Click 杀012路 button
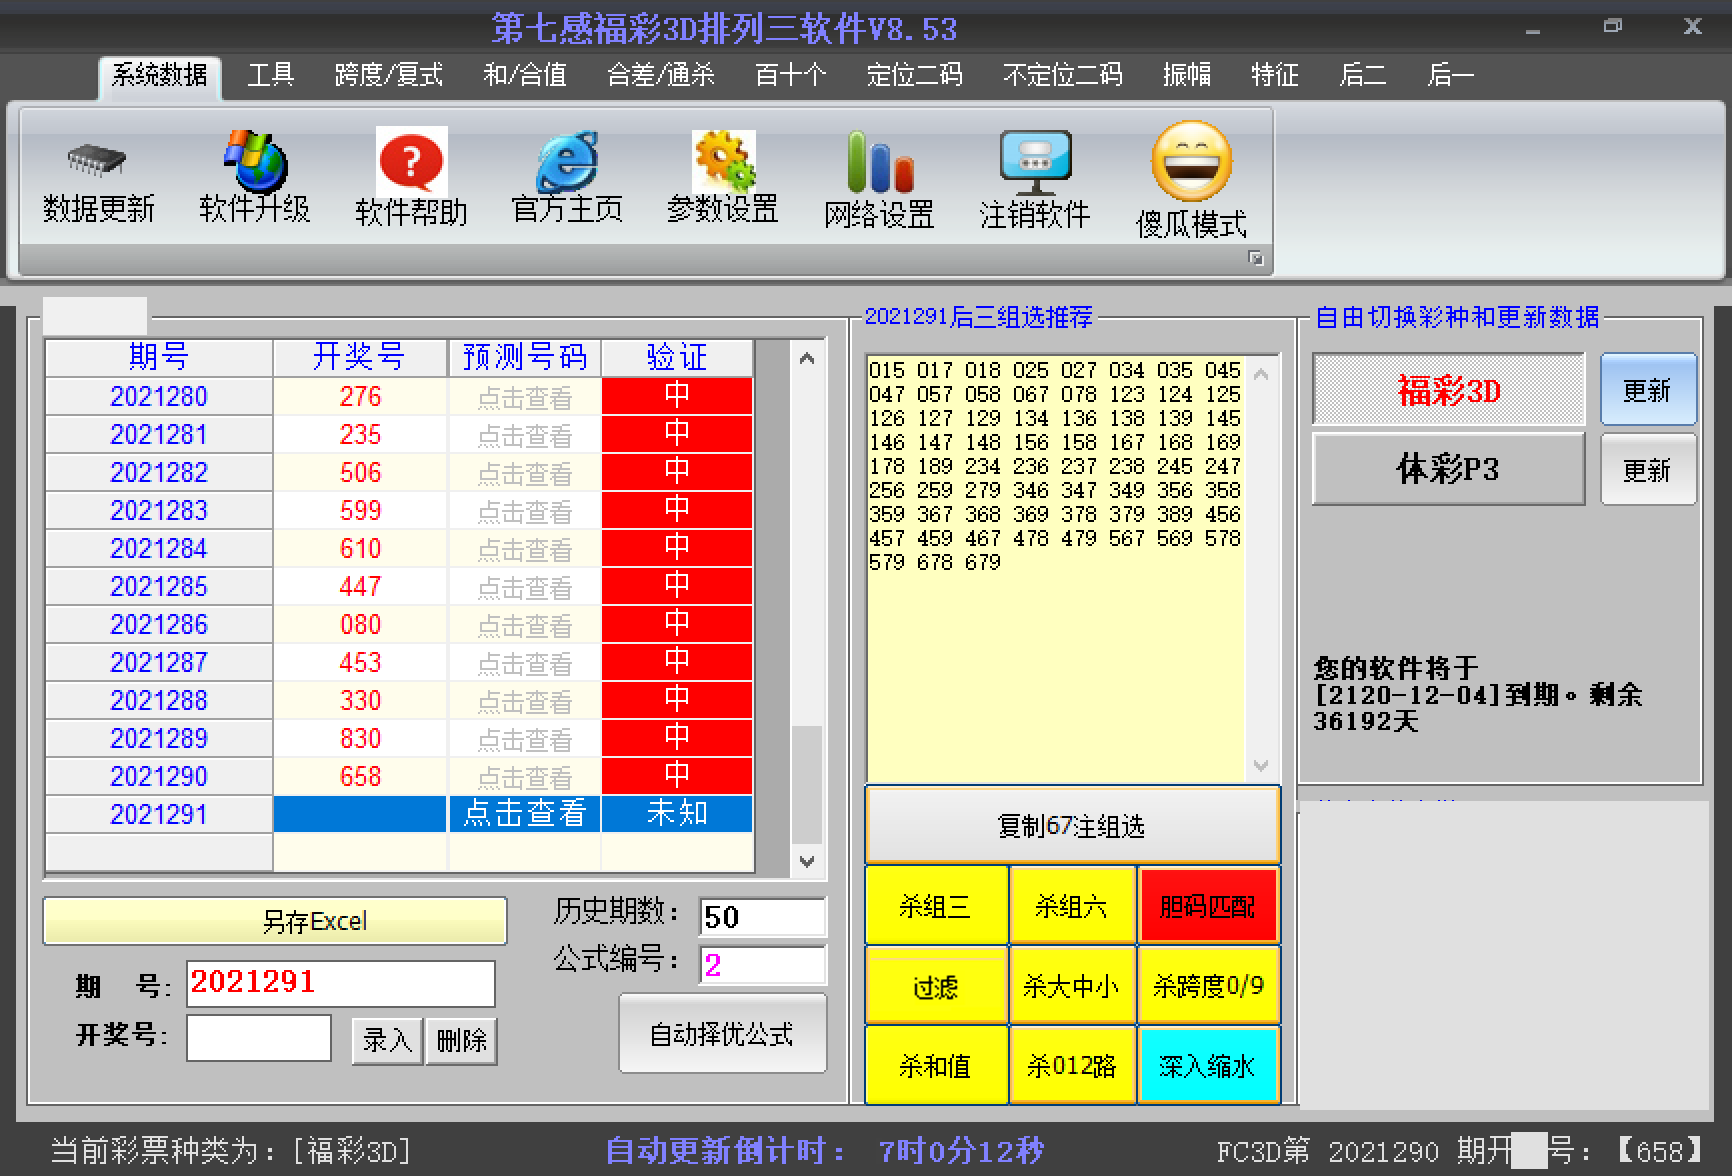The height and width of the screenshot is (1176, 1732). click(x=1072, y=1066)
